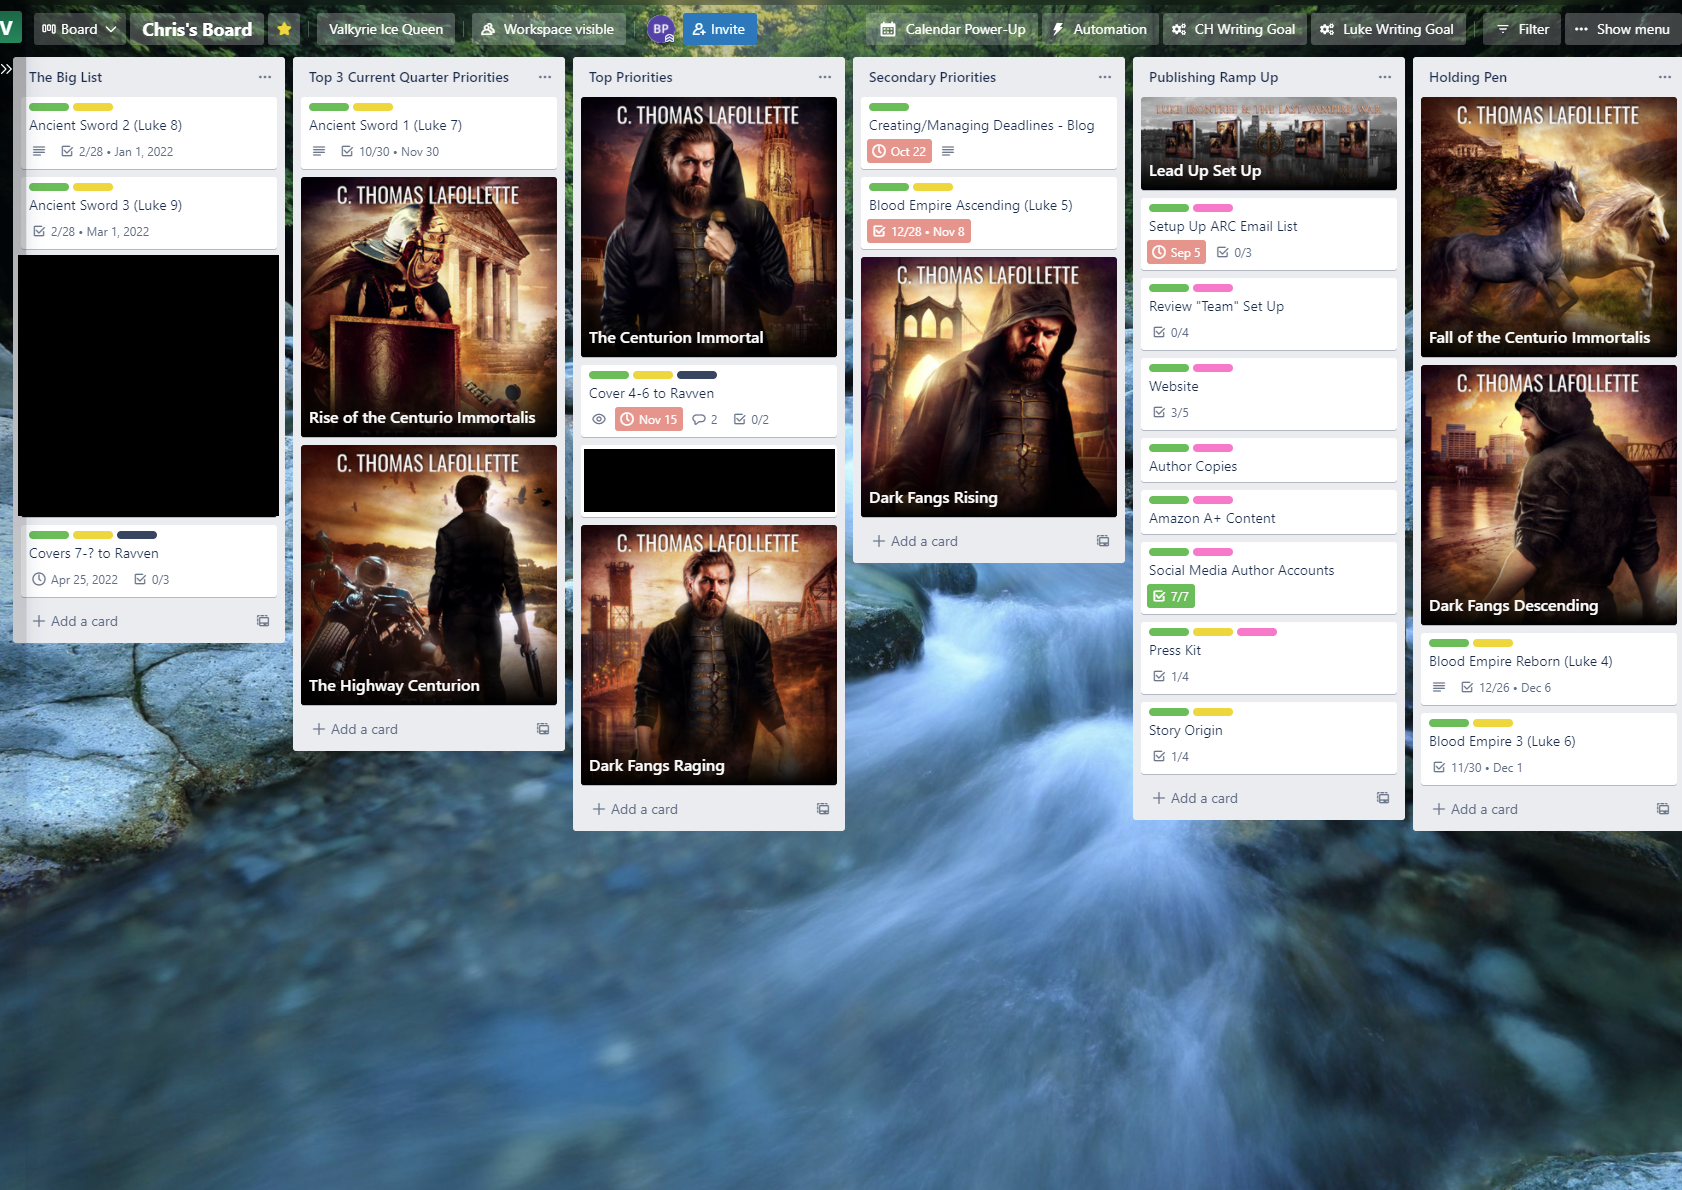
Task: Click the Apr 25, 2022 due date
Action: coord(75,579)
